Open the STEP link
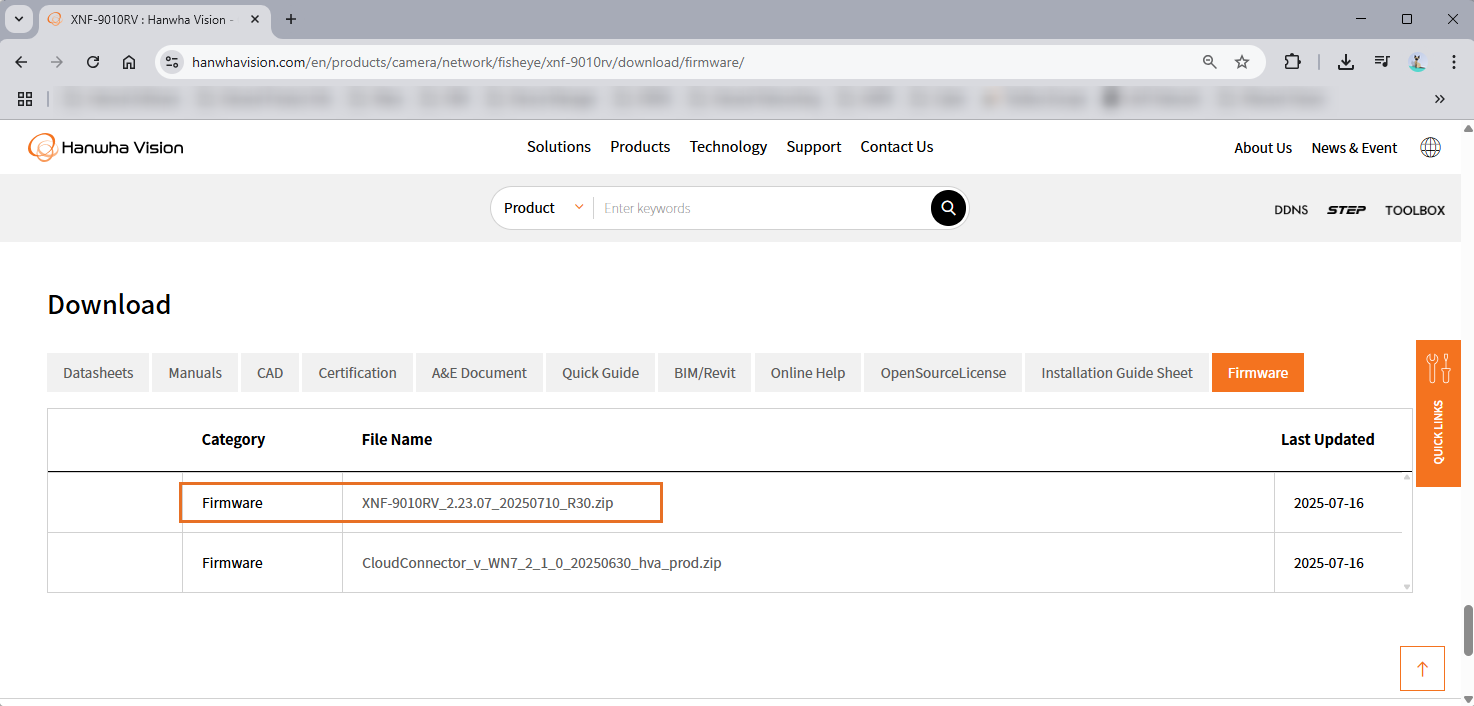 coord(1346,210)
